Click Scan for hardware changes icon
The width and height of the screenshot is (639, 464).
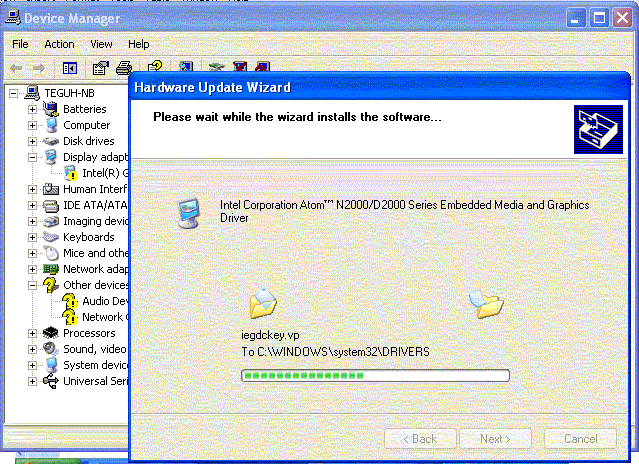pyautogui.click(x=186, y=66)
